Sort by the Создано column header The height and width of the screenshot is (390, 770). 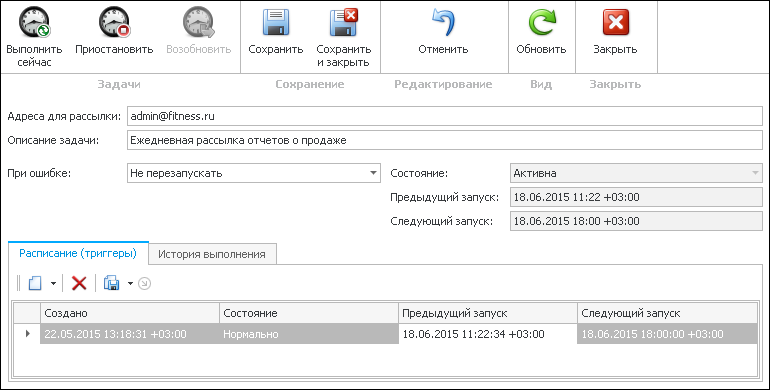pos(130,313)
